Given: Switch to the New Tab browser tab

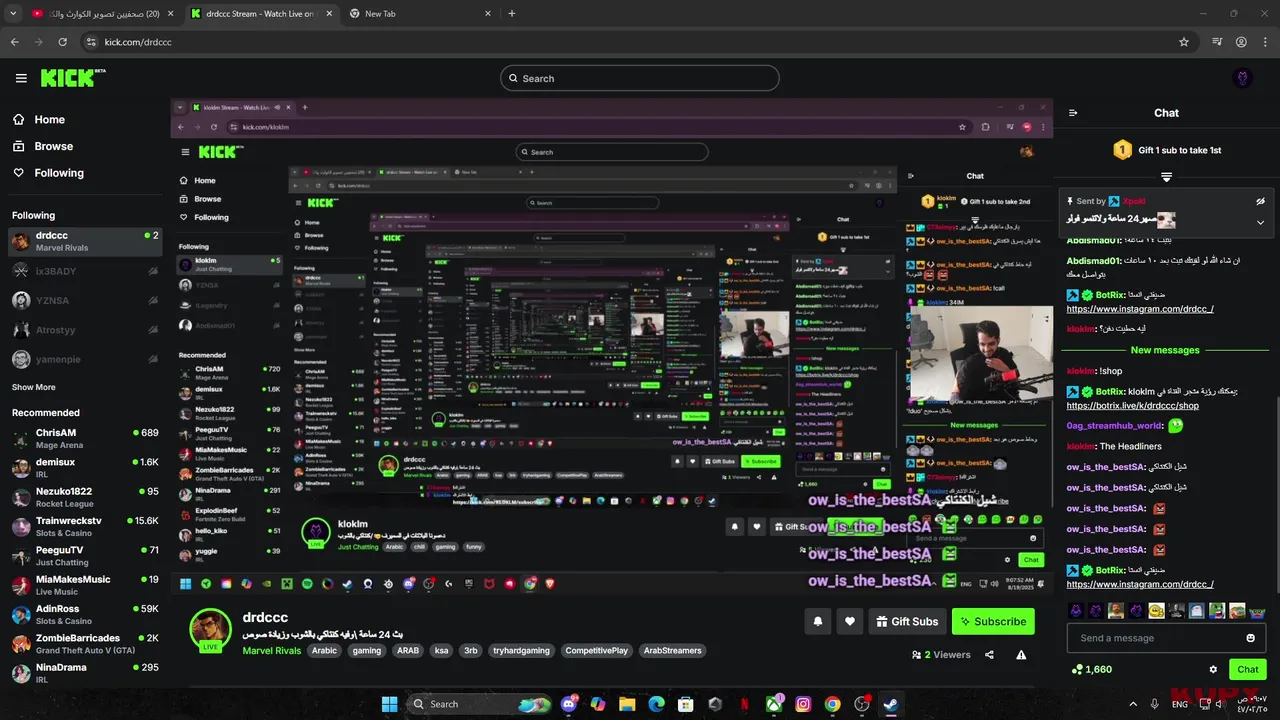Looking at the screenshot, I should 420,14.
